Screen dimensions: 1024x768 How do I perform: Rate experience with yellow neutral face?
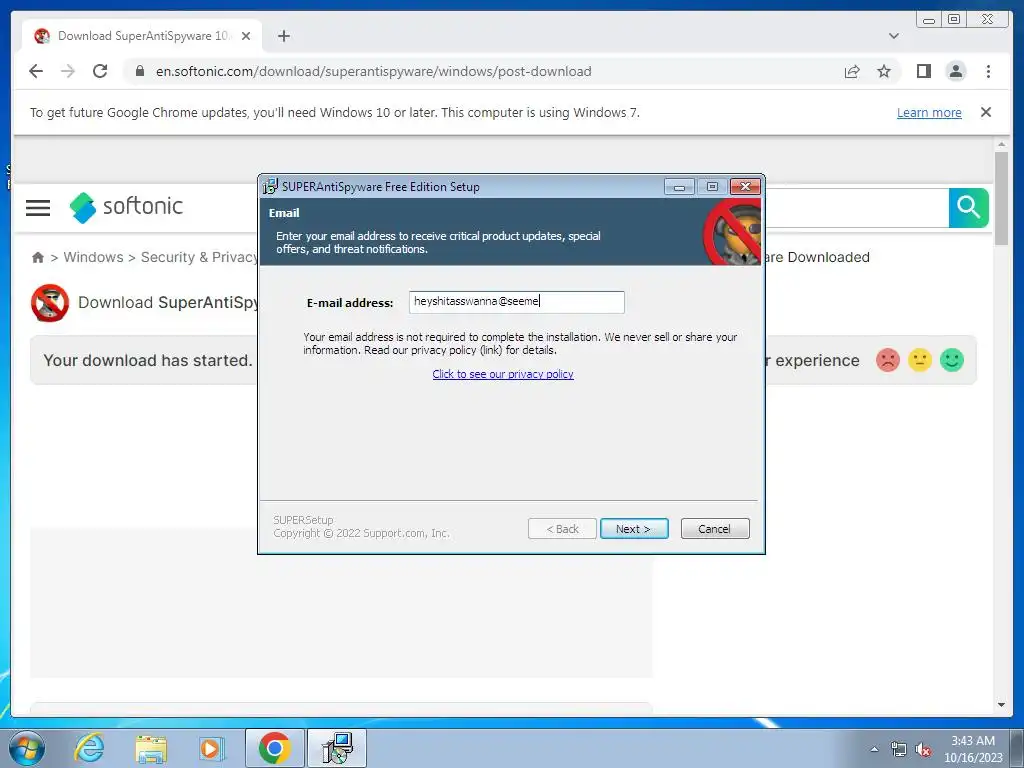920,360
